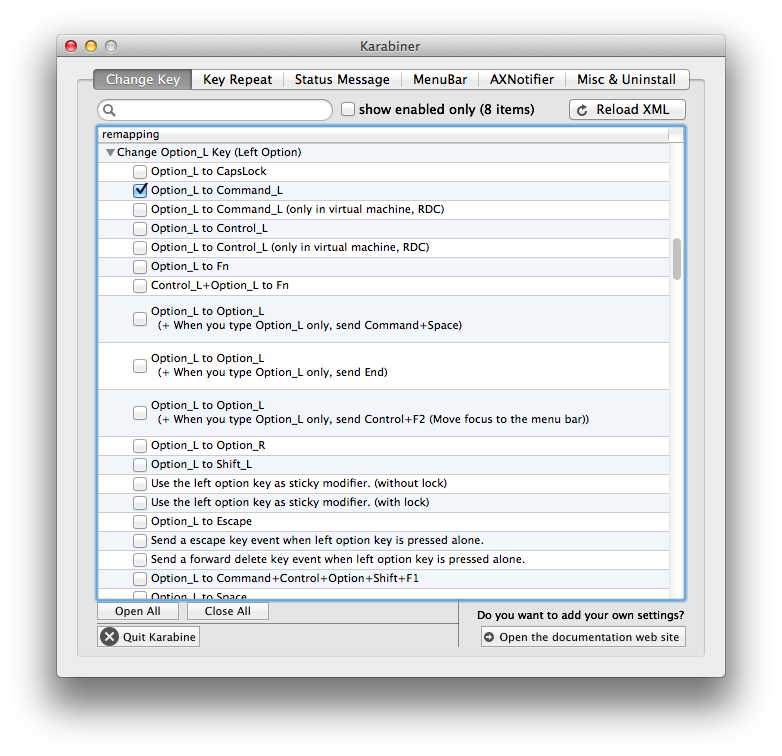Enable left option sticky modifier without lock
The width and height of the screenshot is (782, 756).
(x=140, y=483)
